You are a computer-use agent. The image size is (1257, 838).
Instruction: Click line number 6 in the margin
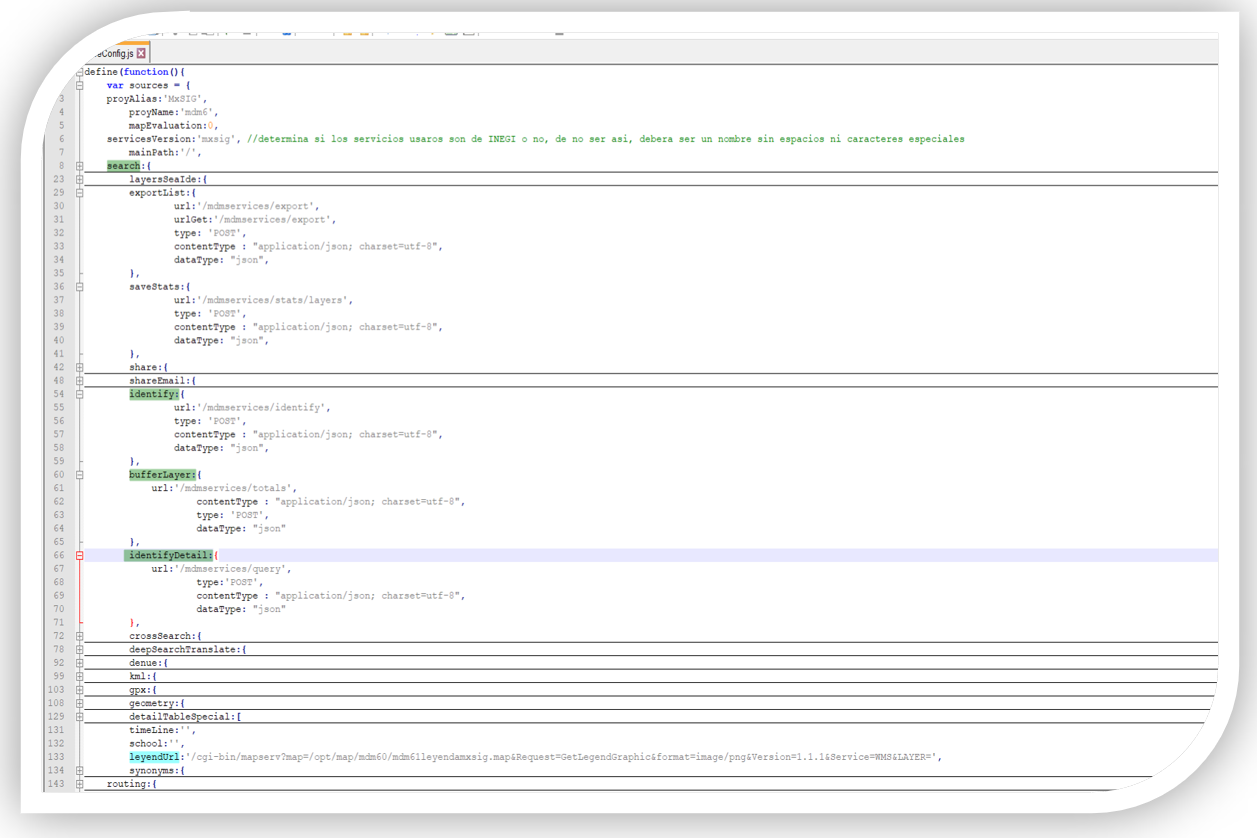61,139
